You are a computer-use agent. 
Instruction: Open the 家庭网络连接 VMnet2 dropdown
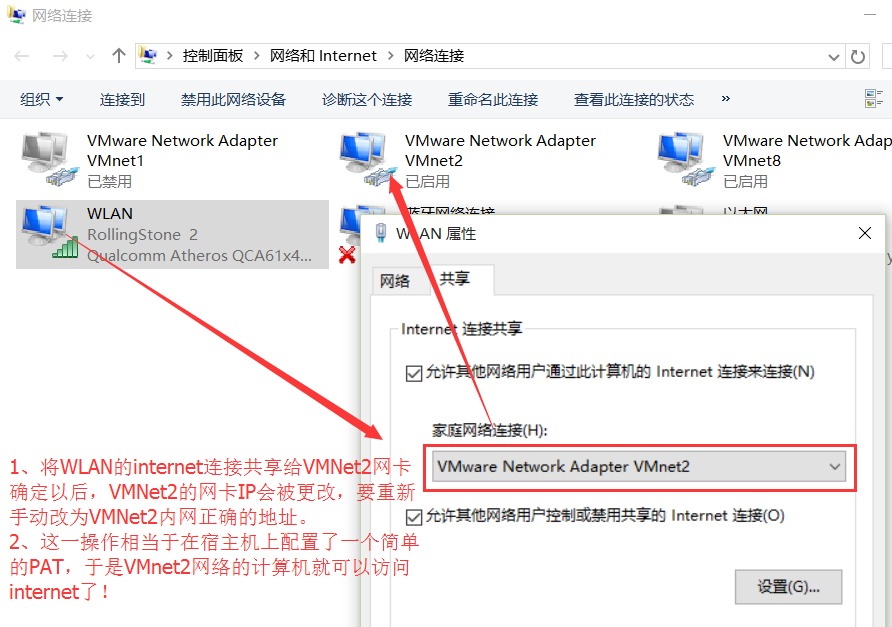tap(639, 467)
